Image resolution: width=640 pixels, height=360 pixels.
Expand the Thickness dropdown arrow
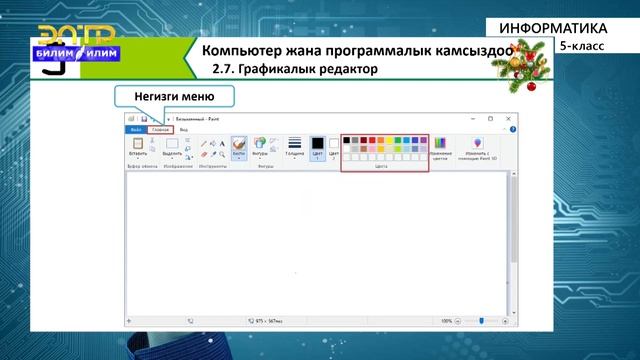pyautogui.click(x=294, y=158)
